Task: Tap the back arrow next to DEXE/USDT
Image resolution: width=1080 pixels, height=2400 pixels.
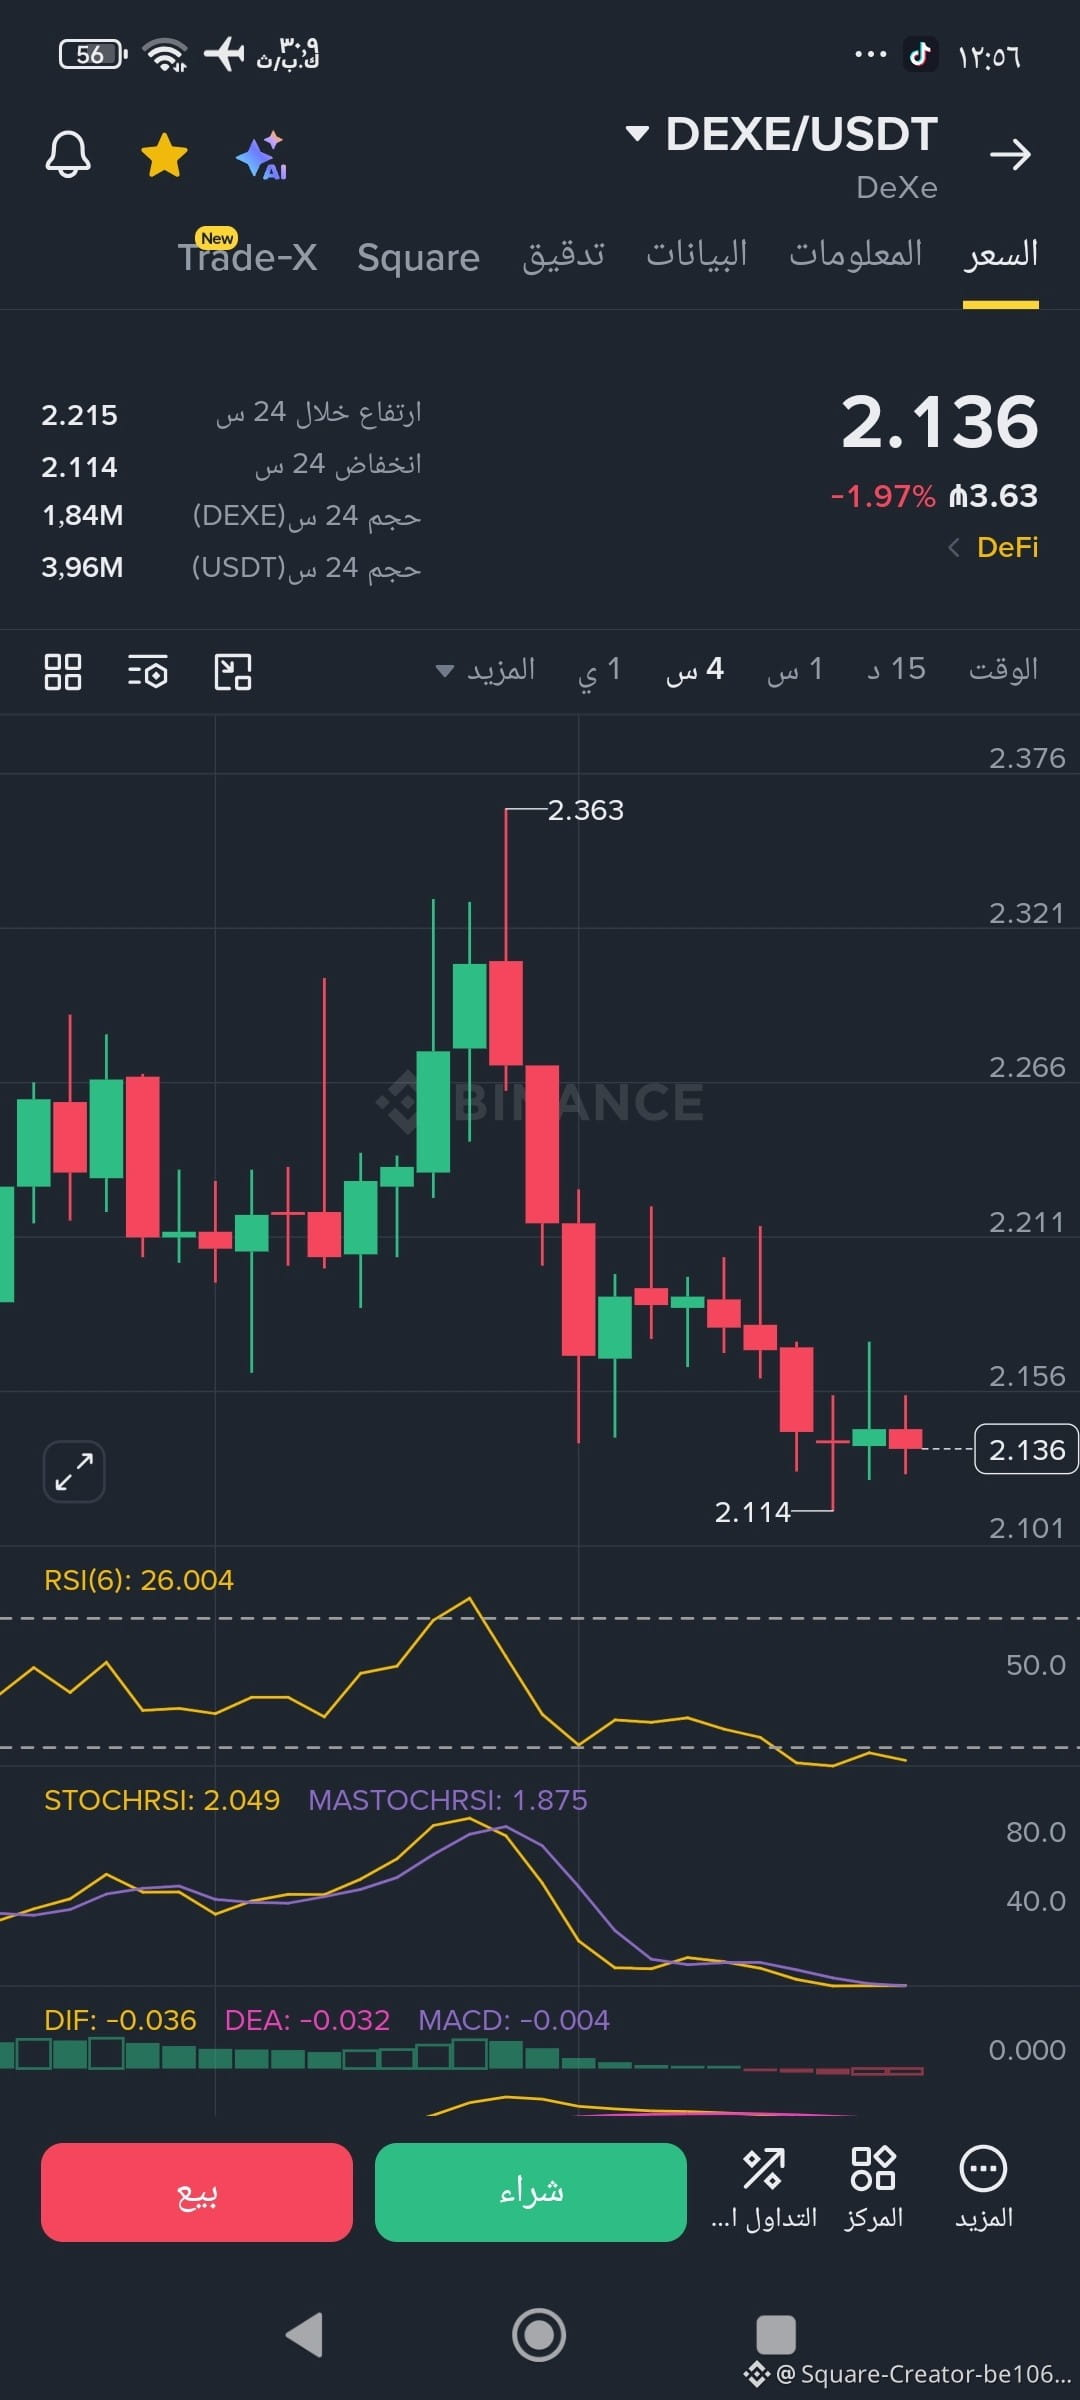Action: click(x=1010, y=154)
